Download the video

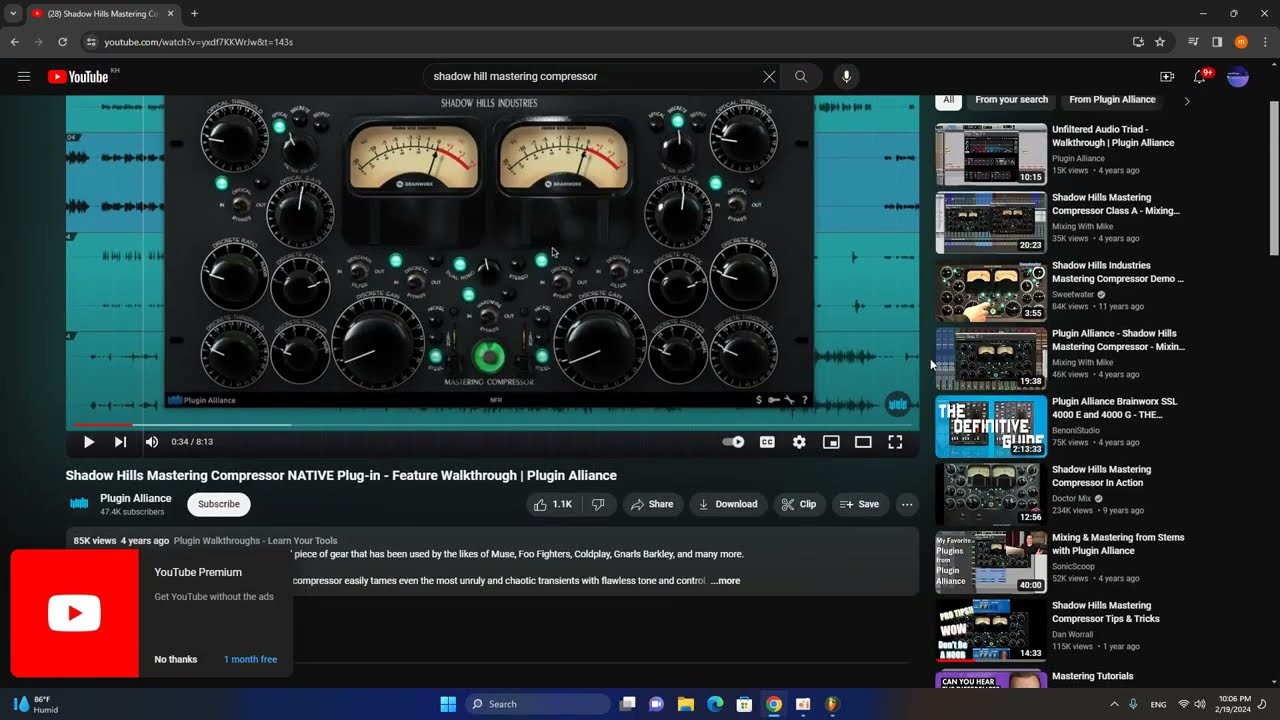tap(728, 505)
